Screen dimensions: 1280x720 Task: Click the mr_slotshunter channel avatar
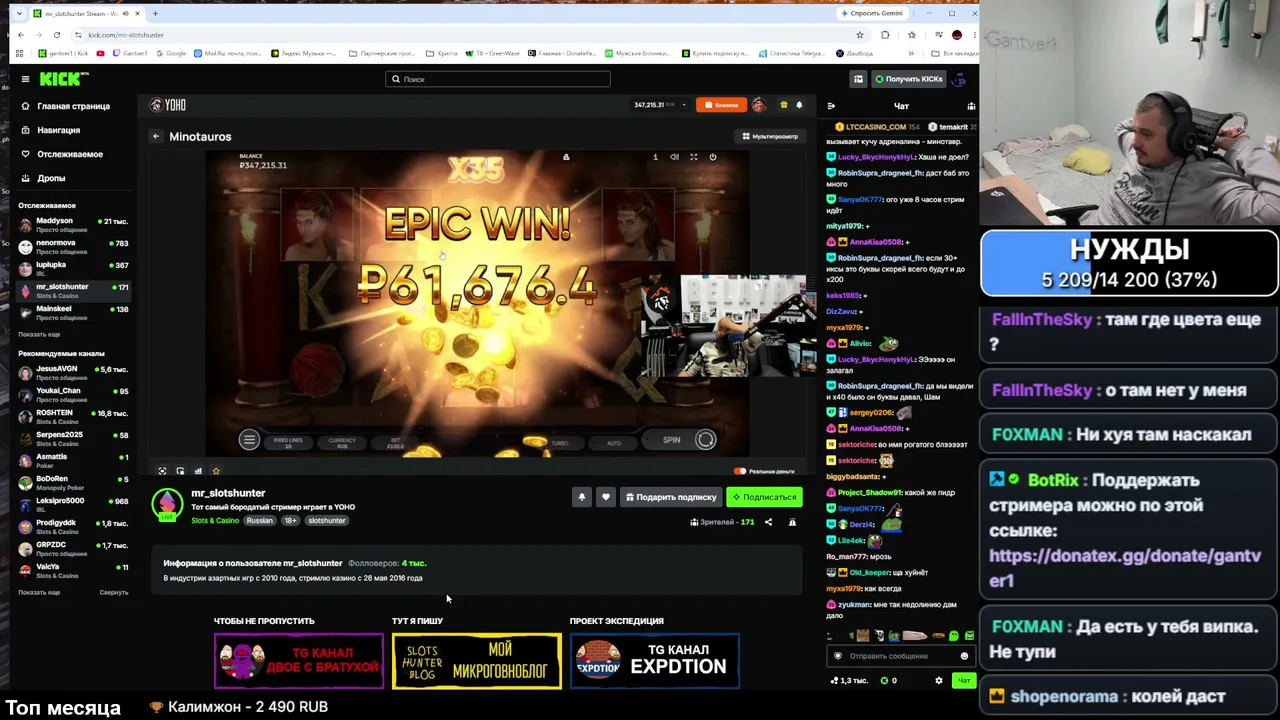point(168,505)
